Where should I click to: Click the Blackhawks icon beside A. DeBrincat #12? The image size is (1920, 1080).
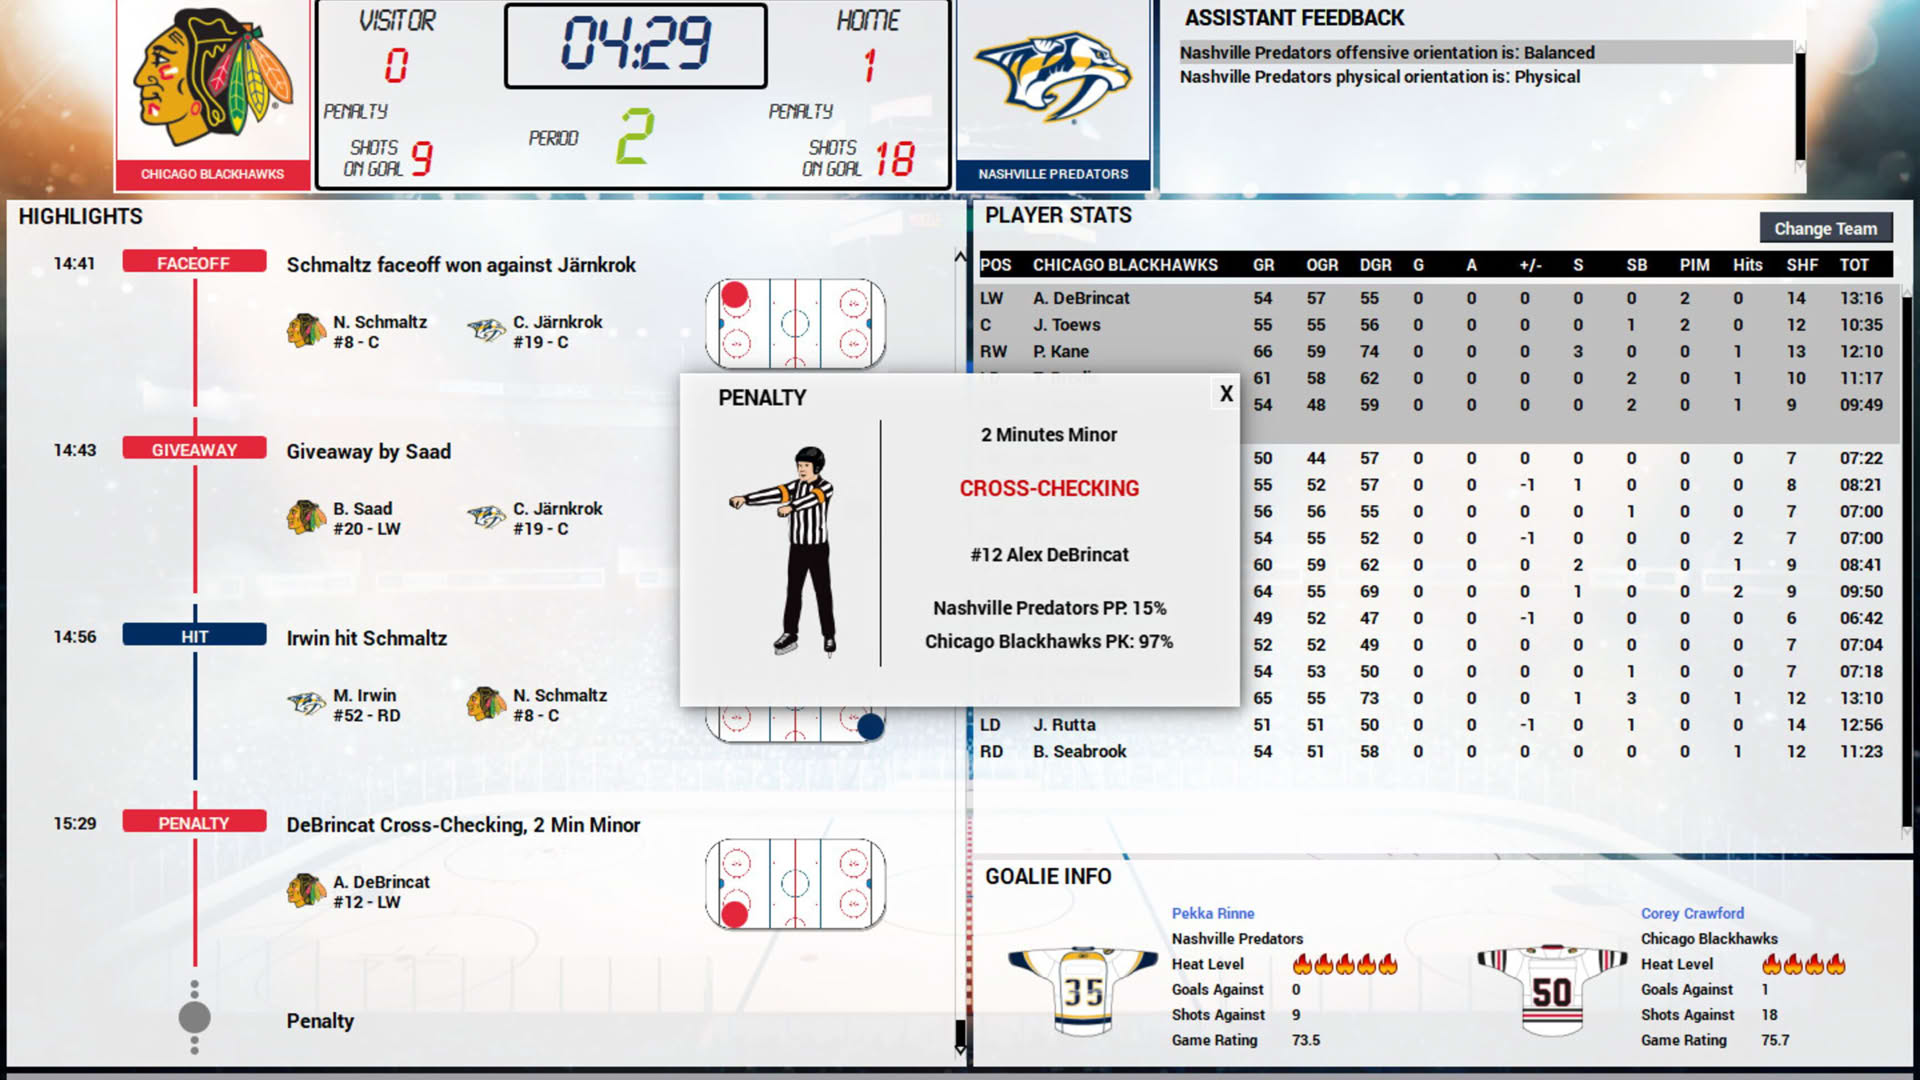pos(306,890)
